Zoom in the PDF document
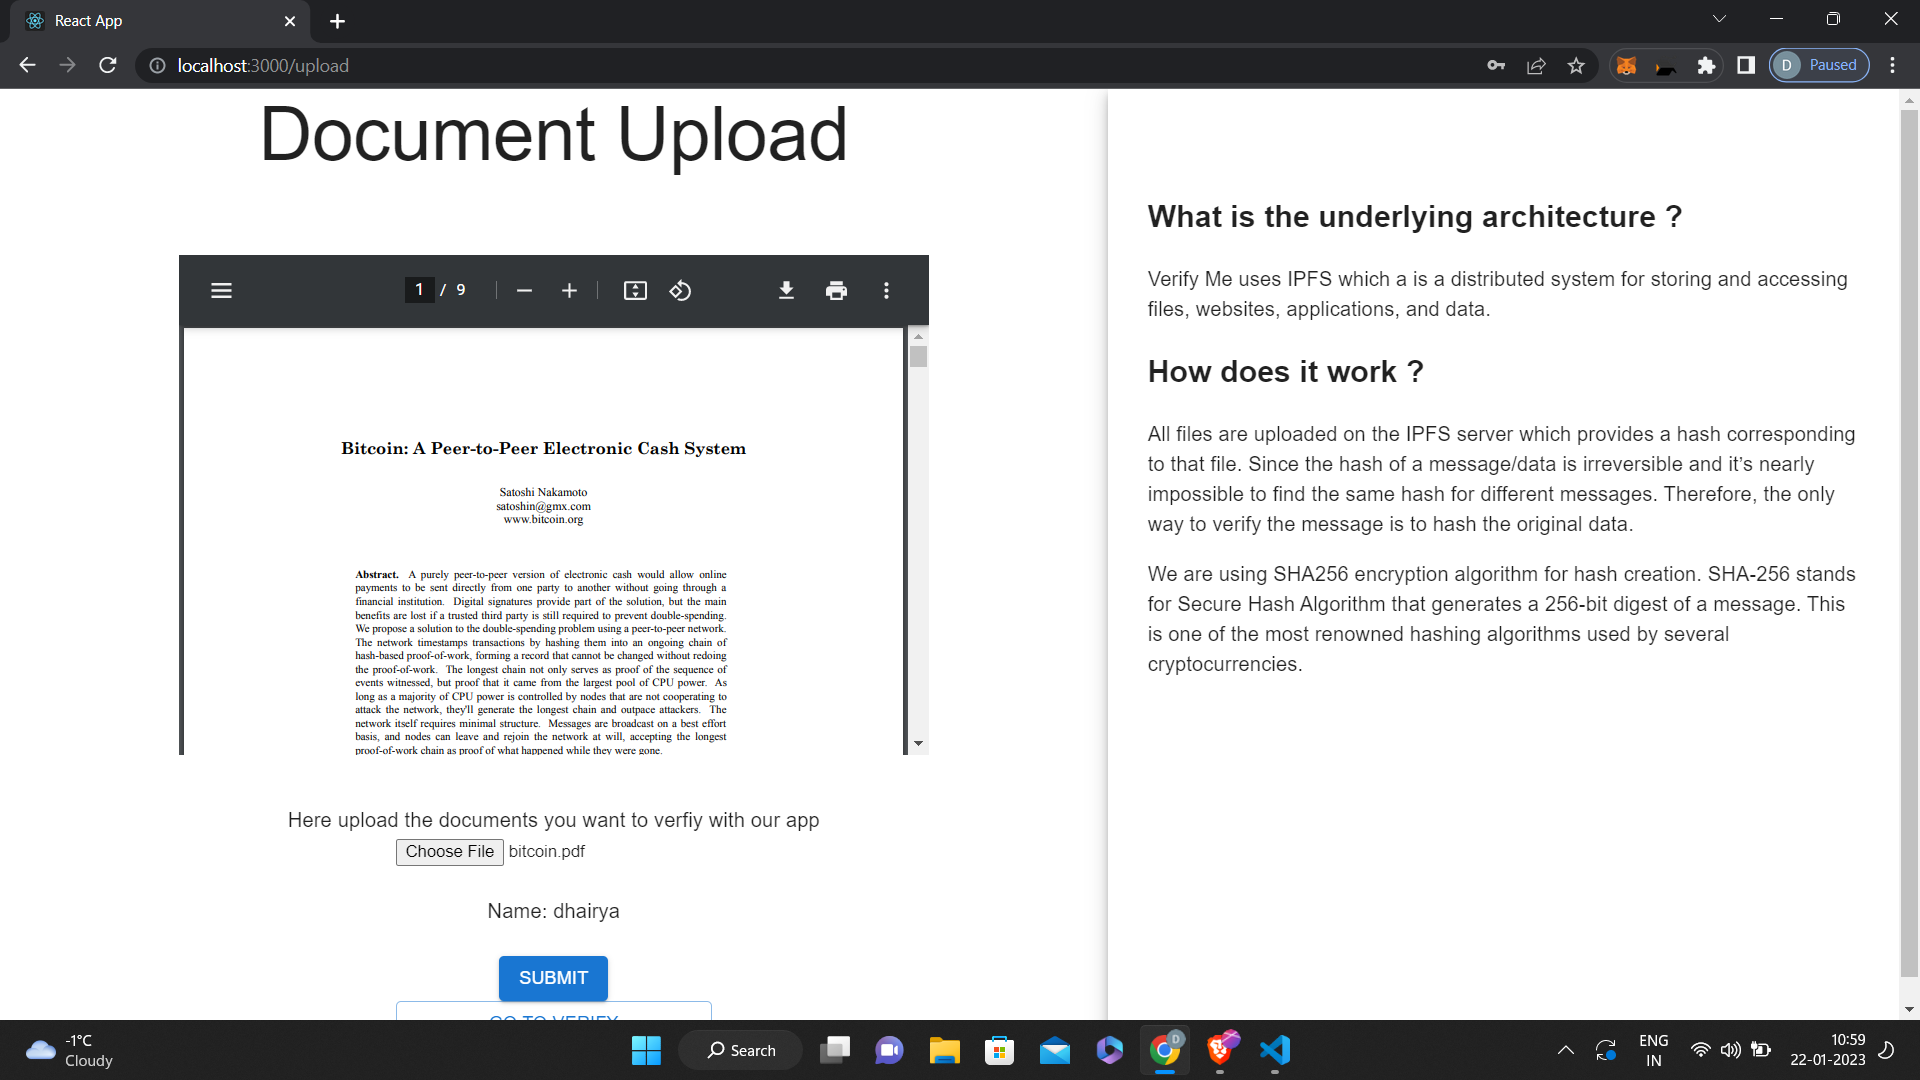The width and height of the screenshot is (1920, 1080). (x=569, y=291)
